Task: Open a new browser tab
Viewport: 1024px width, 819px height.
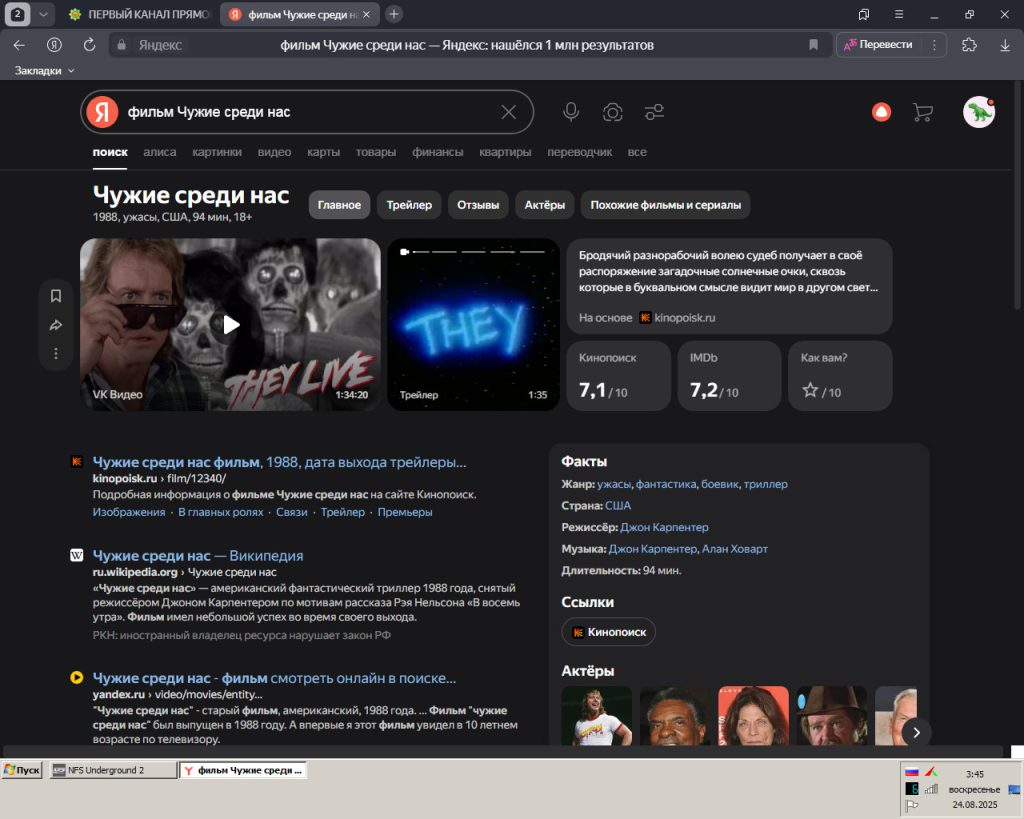Action: pyautogui.click(x=394, y=14)
